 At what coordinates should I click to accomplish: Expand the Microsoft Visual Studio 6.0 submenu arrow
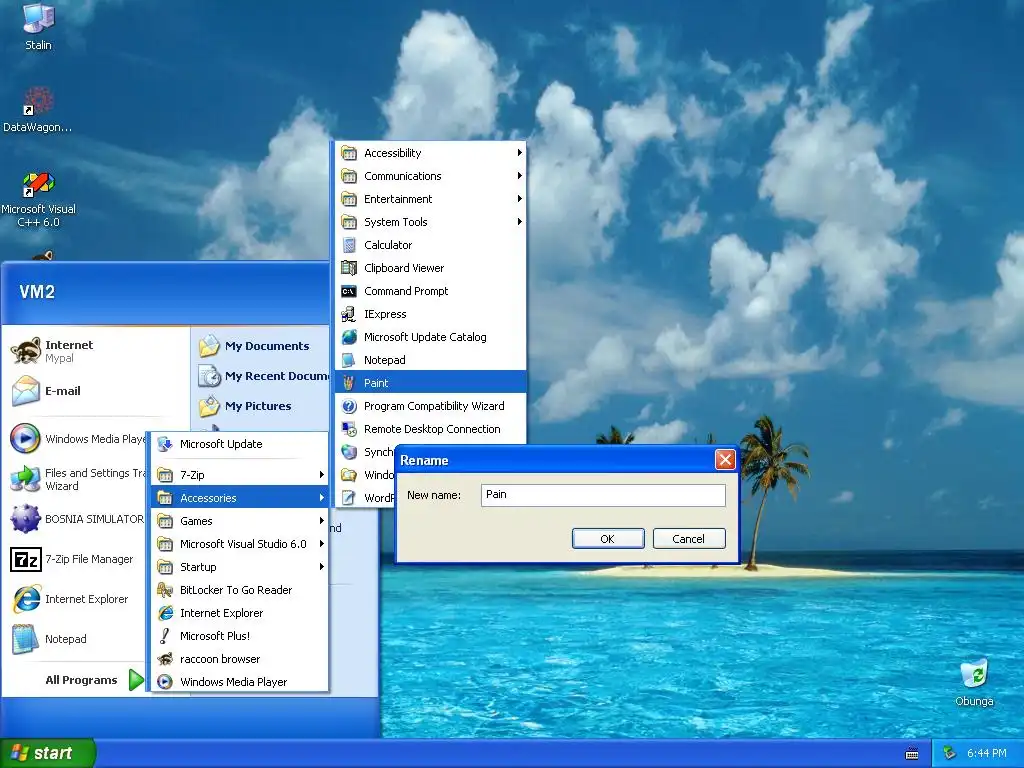coord(321,544)
